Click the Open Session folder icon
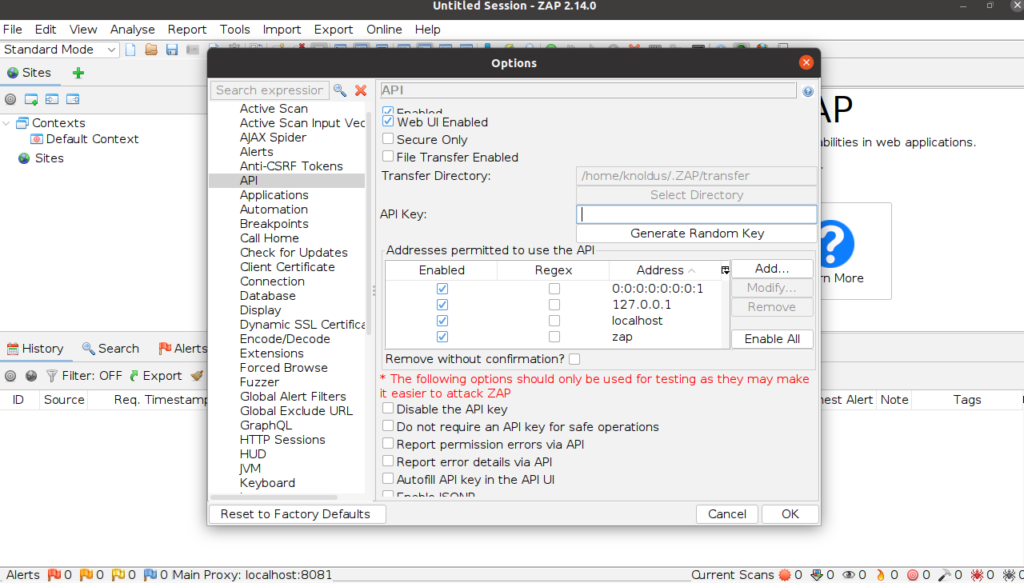Screen dimensions: 1024x583 [151, 49]
